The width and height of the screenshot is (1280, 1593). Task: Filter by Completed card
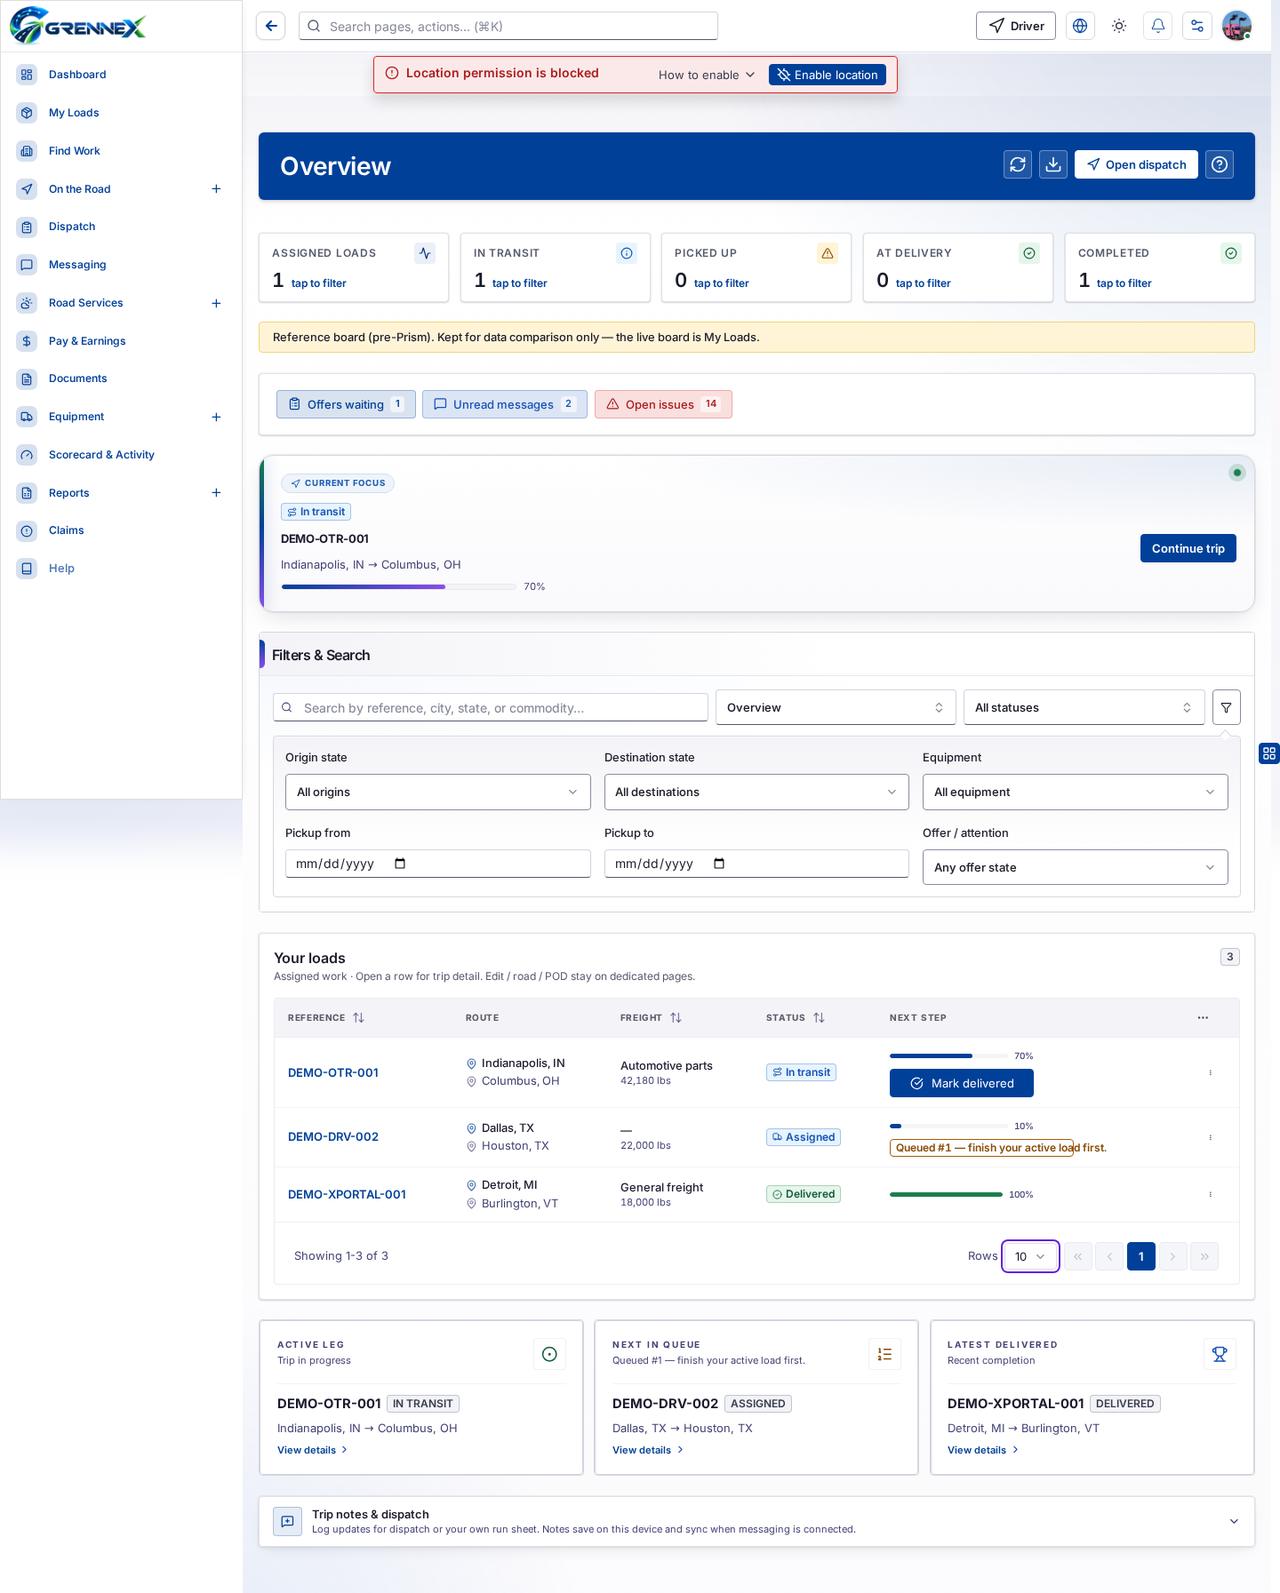pos(1160,267)
